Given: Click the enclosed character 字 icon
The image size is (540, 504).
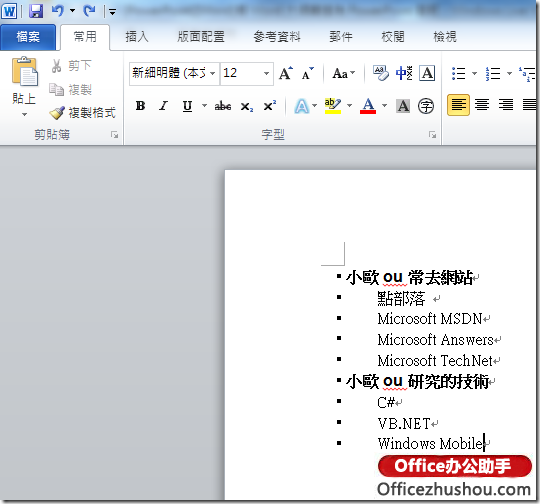Looking at the screenshot, I should 426,106.
